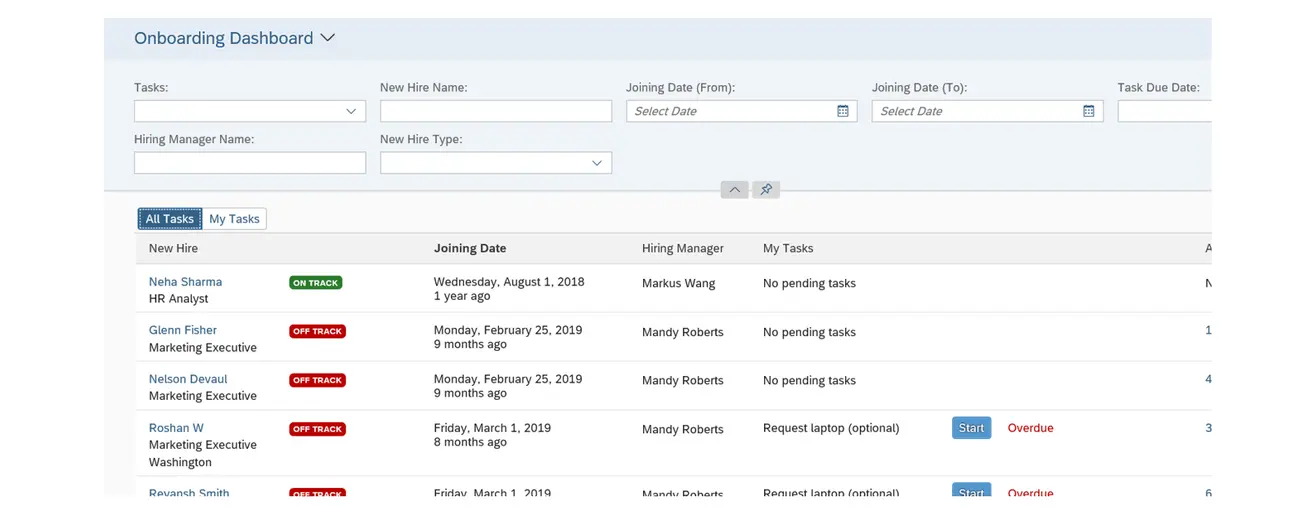Focus the Hiring Manager Name input field
The height and width of the screenshot is (516, 1300).
pyautogui.click(x=249, y=163)
